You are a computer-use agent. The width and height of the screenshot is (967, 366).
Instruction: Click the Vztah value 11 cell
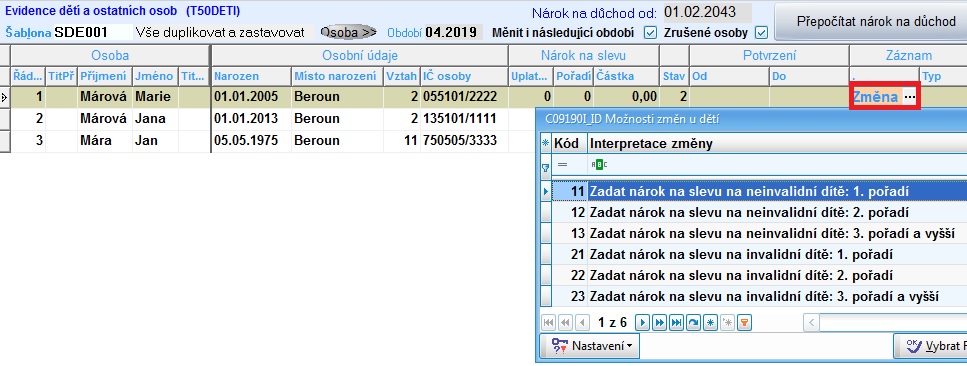point(401,140)
